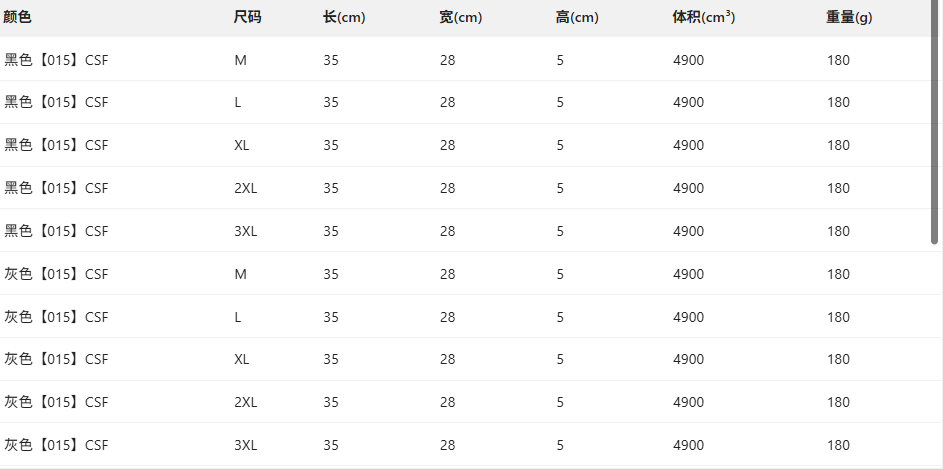The image size is (943, 469).
Task: Click the 2XL size cell for 黑色
Action: click(x=246, y=188)
